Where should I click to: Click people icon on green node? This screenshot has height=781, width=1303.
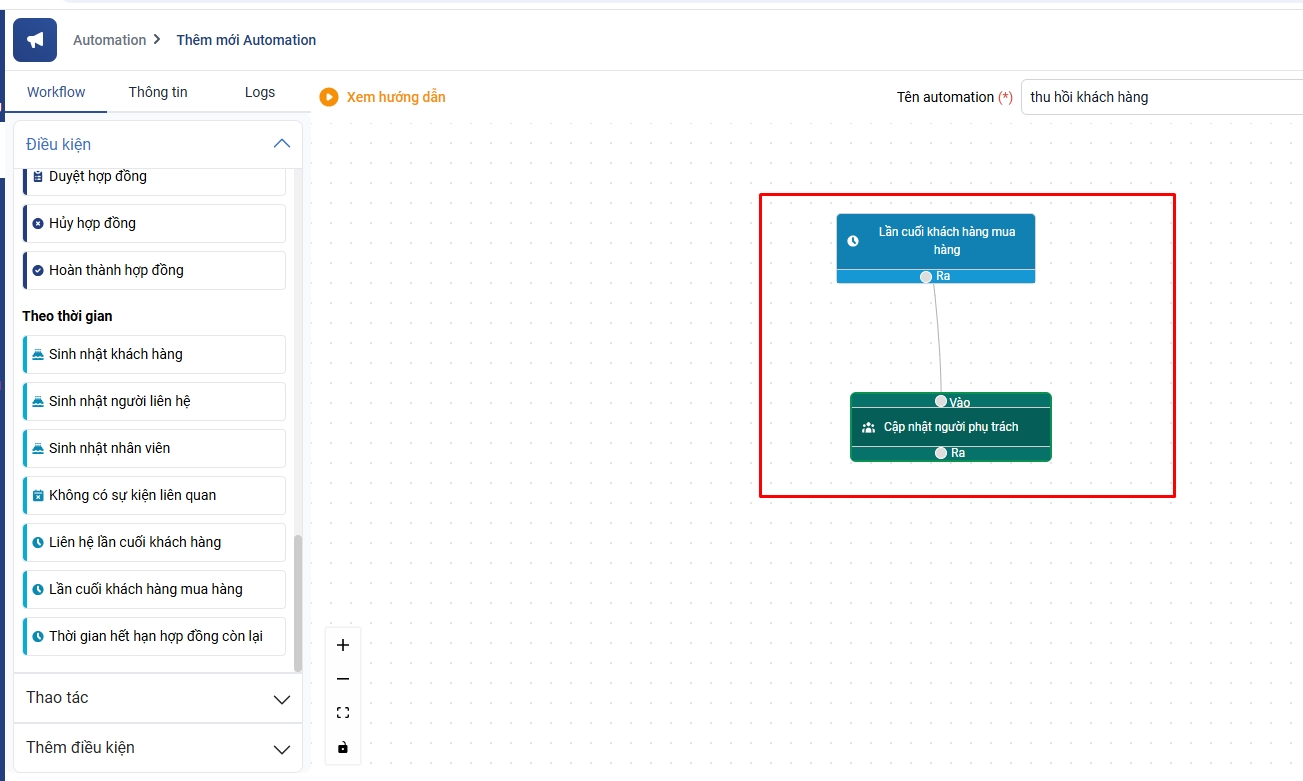tap(868, 427)
